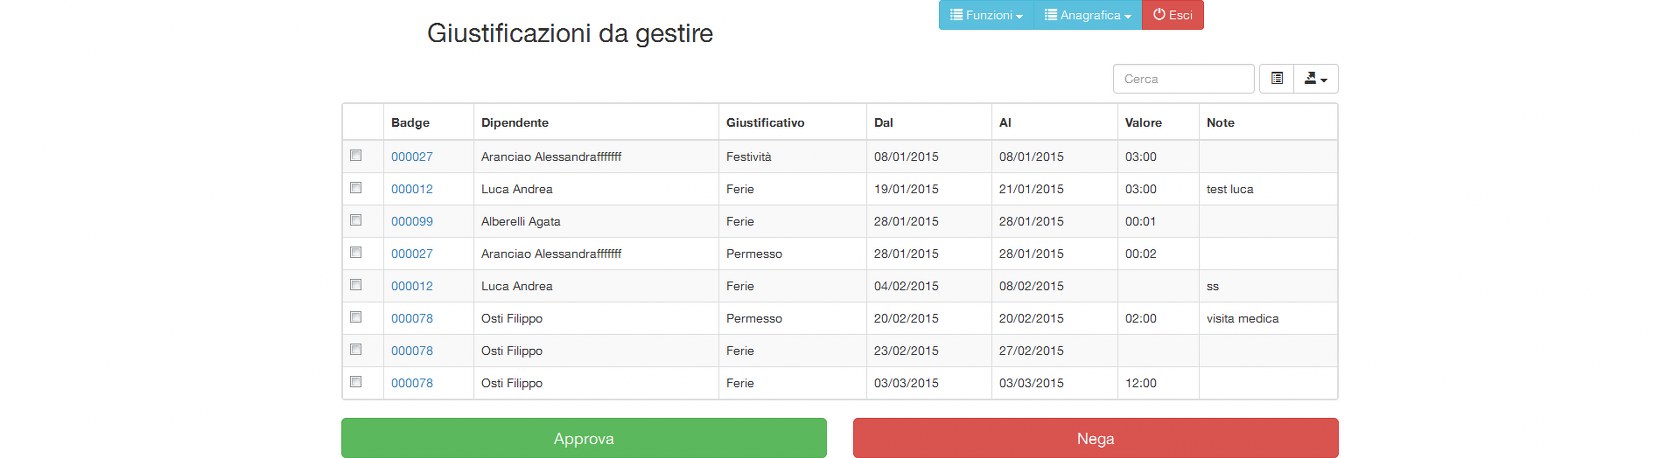Screen dimensions: 1680x458
Task: Sort by the Badge column header
Action: 410,123
